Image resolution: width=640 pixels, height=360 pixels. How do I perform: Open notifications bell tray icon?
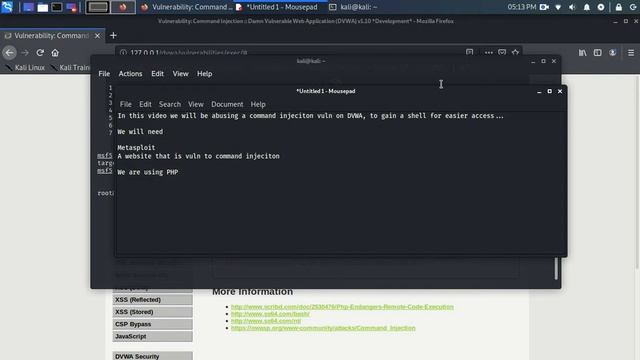coord(587,7)
